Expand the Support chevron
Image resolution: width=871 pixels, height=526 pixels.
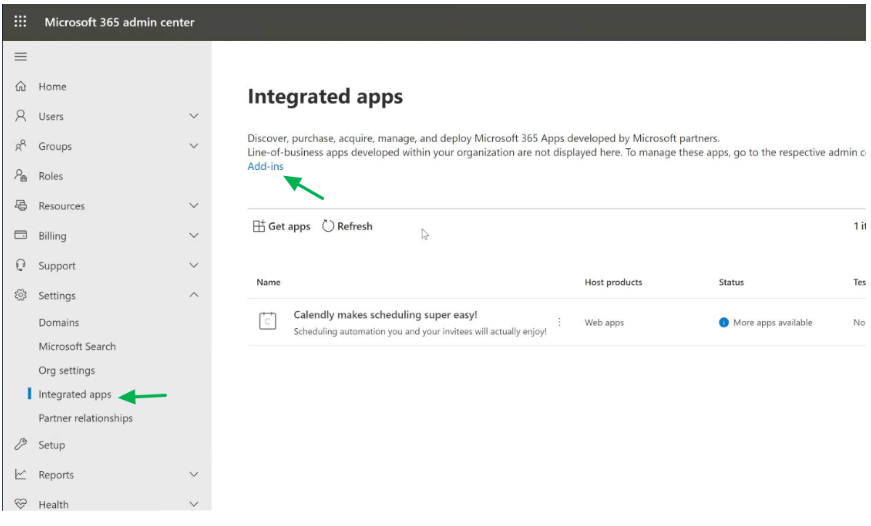click(194, 265)
